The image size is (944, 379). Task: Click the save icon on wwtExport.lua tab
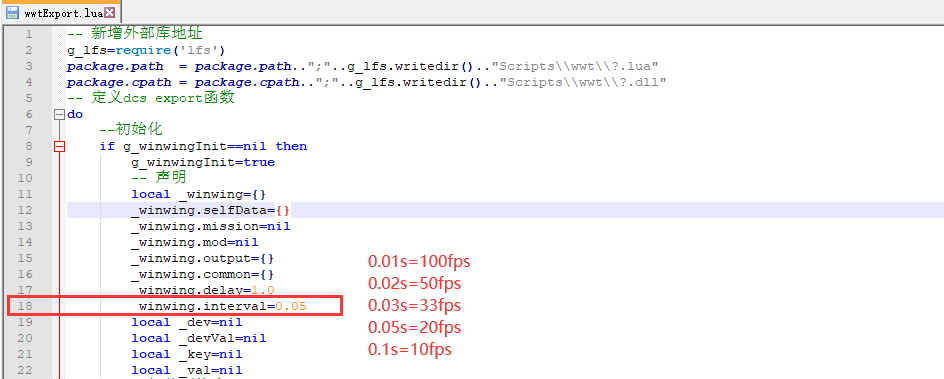[x=13, y=12]
